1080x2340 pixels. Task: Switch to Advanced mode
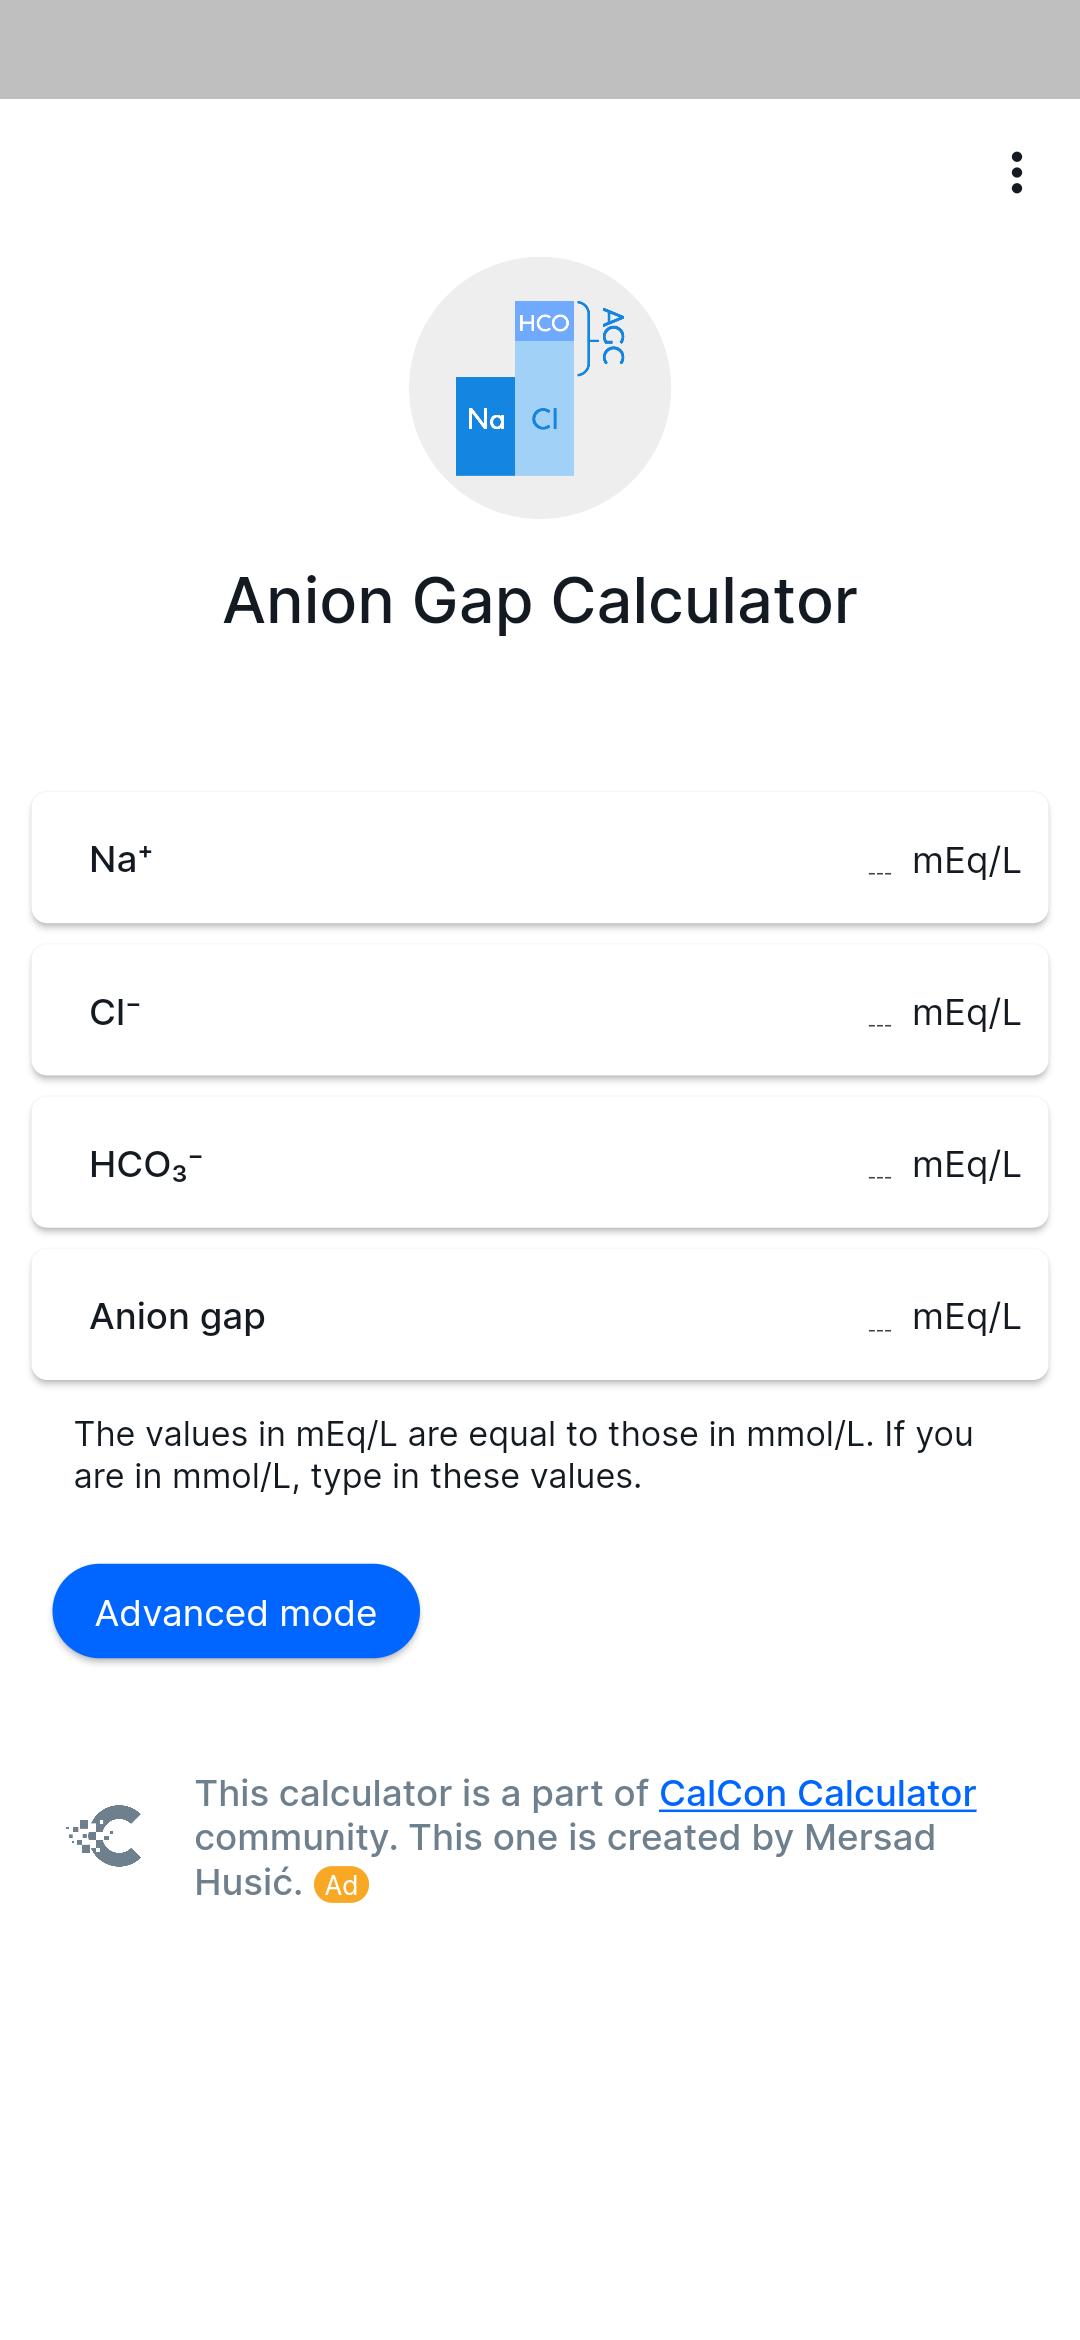point(236,1611)
